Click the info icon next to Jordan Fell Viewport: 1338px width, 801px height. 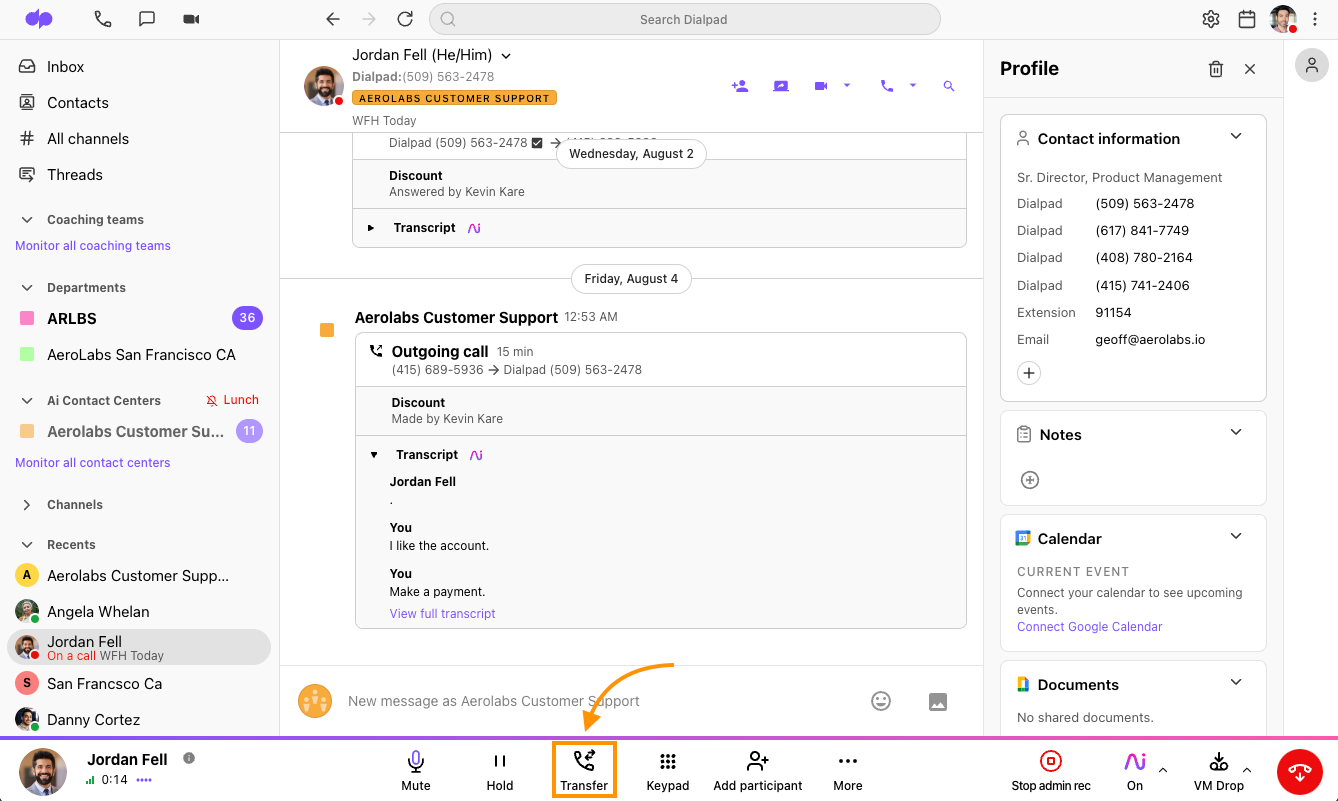point(189,758)
